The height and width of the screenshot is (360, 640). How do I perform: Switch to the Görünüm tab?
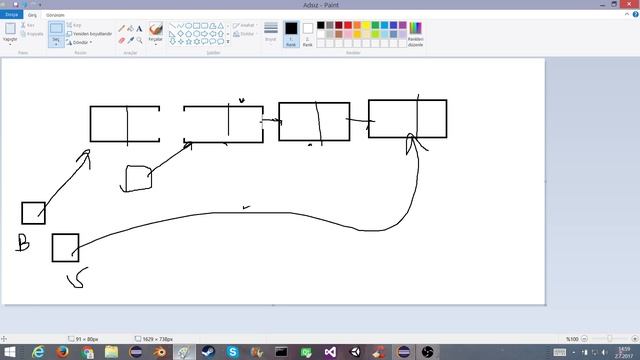tap(55, 15)
